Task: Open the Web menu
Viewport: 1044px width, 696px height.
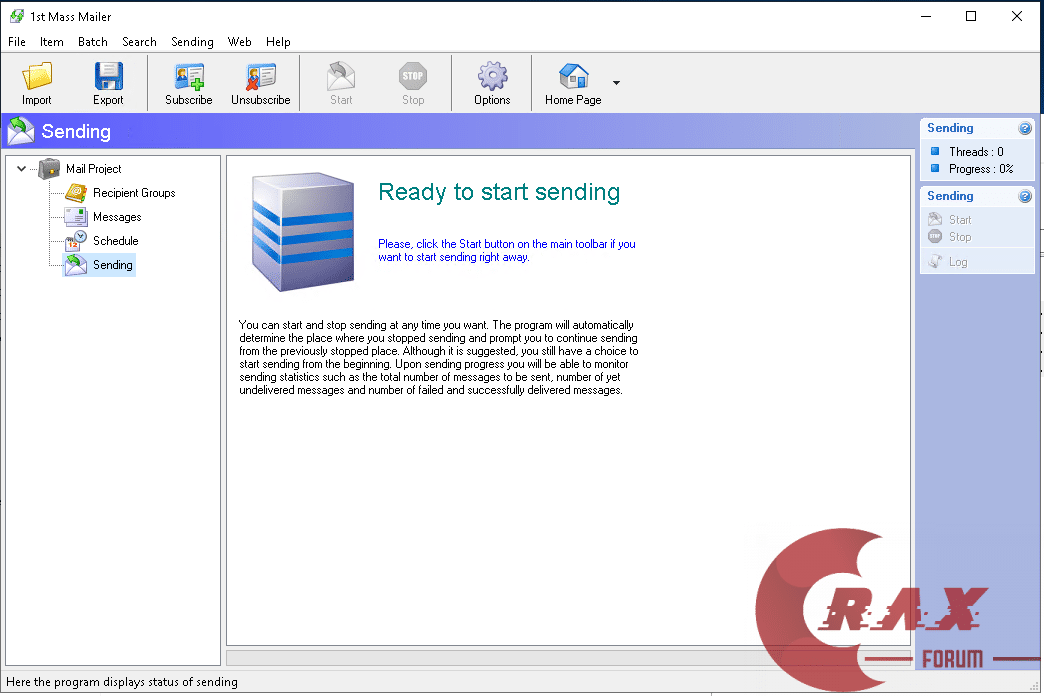Action: [240, 42]
